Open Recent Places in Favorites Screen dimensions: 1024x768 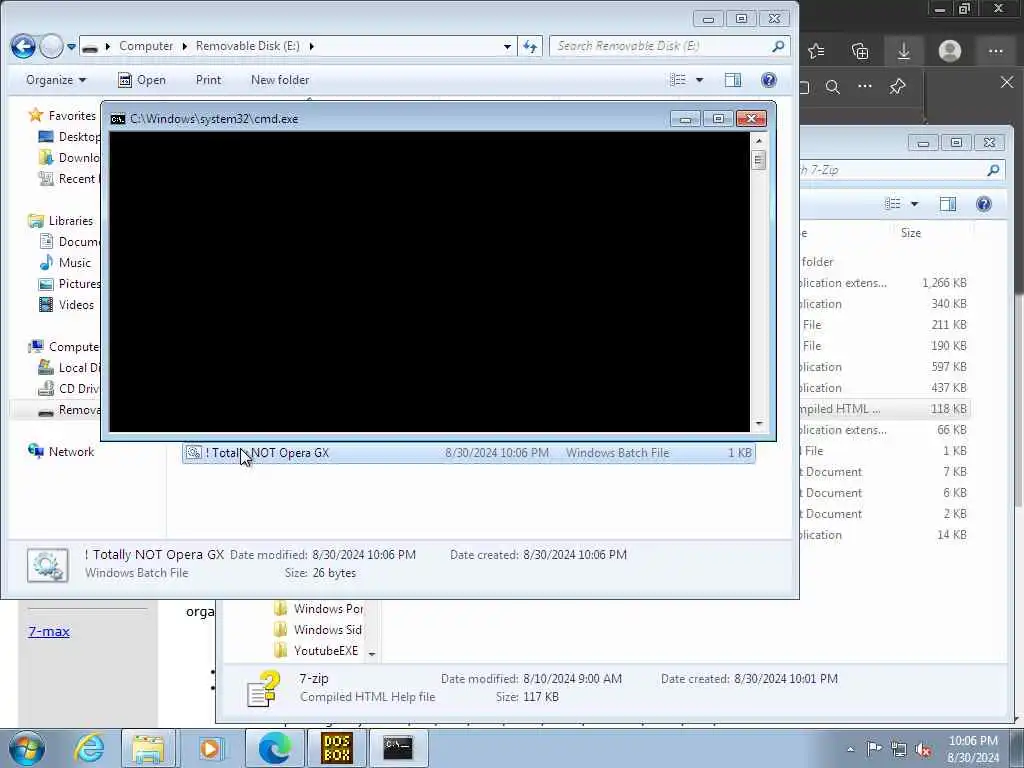point(67,178)
